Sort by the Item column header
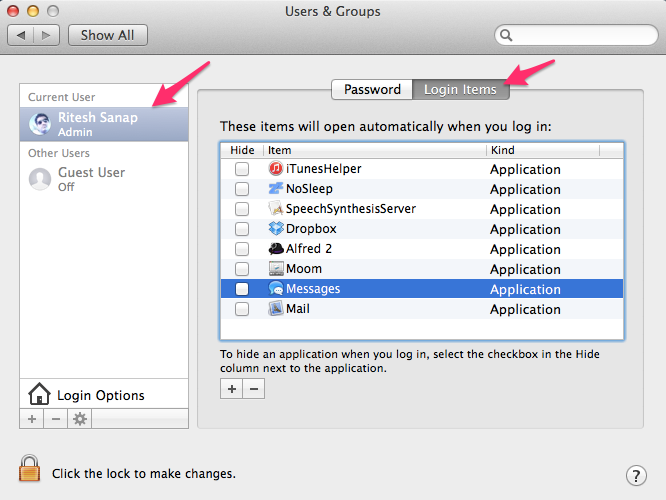Image resolution: width=666 pixels, height=500 pixels. 375,150
